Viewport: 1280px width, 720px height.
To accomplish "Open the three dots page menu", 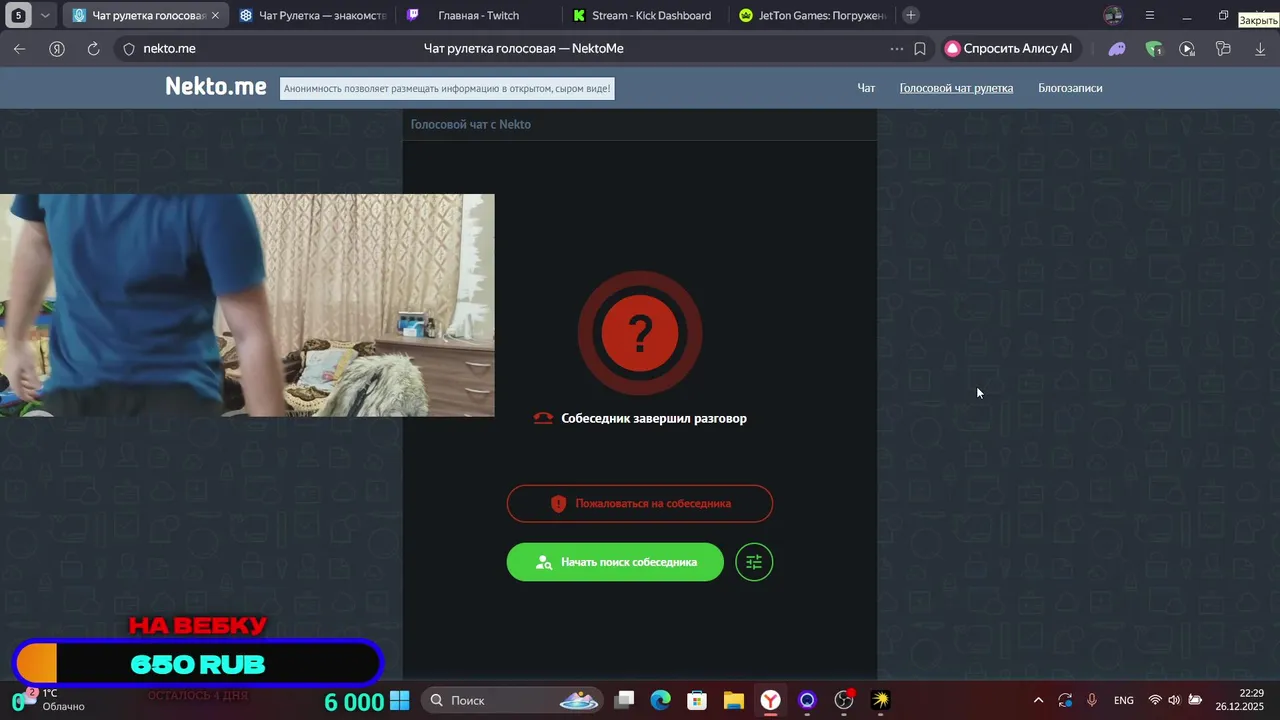I will click(896, 48).
